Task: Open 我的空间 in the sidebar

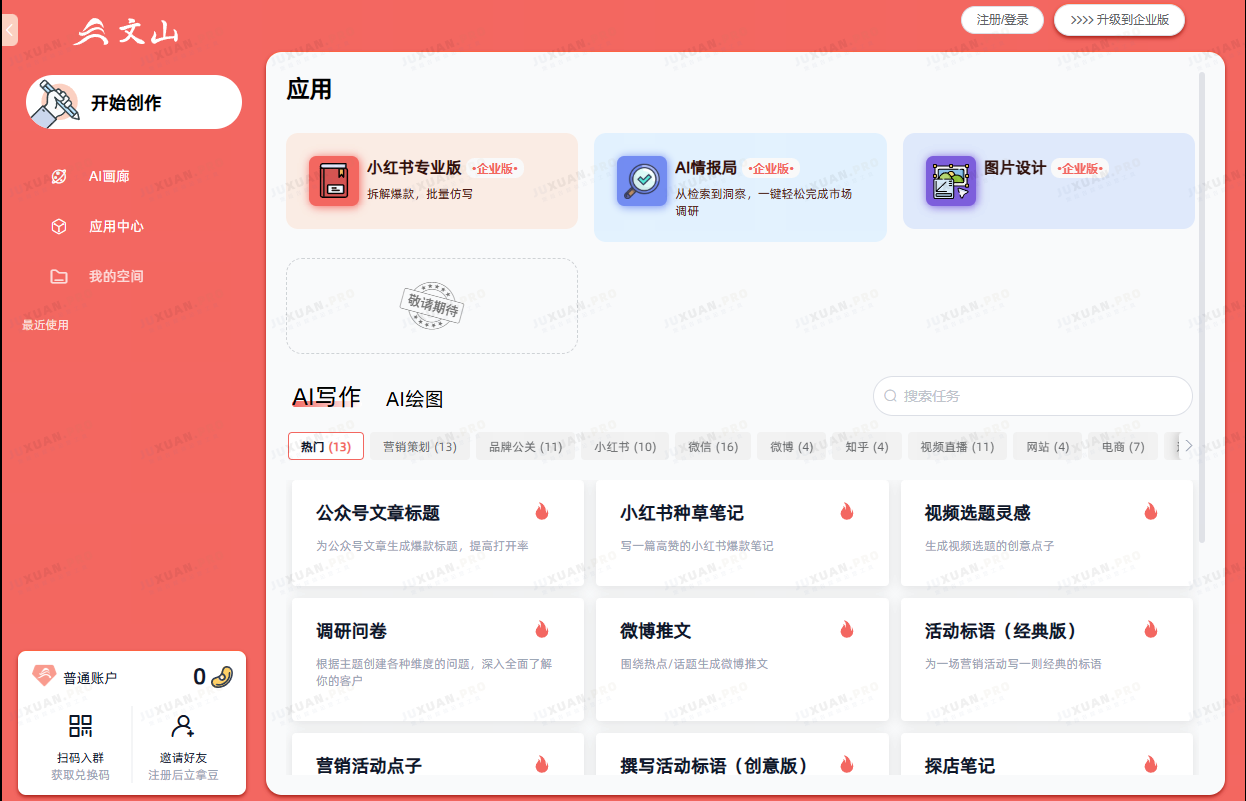Action: point(116,276)
